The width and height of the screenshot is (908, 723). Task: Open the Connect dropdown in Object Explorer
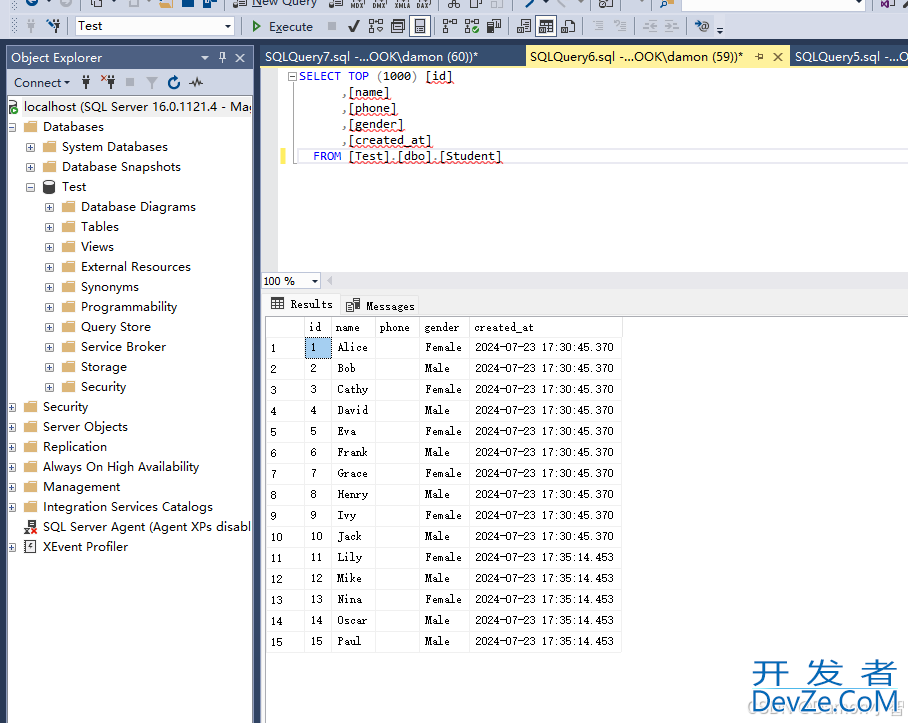point(42,83)
